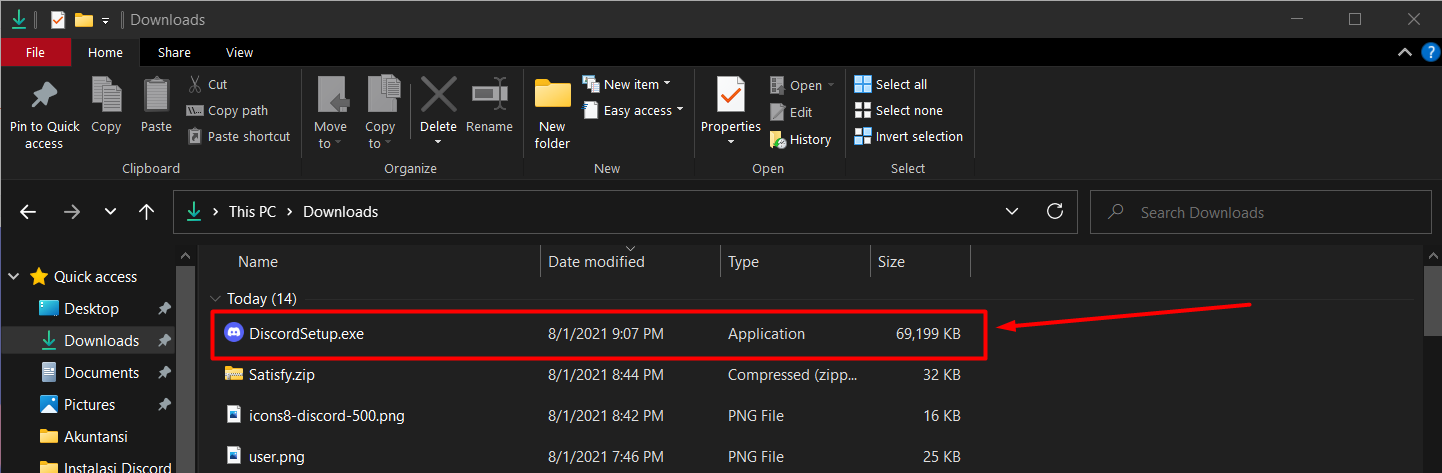Open the File ribbon tab
Viewport: 1442px width, 473px height.
[x=35, y=53]
